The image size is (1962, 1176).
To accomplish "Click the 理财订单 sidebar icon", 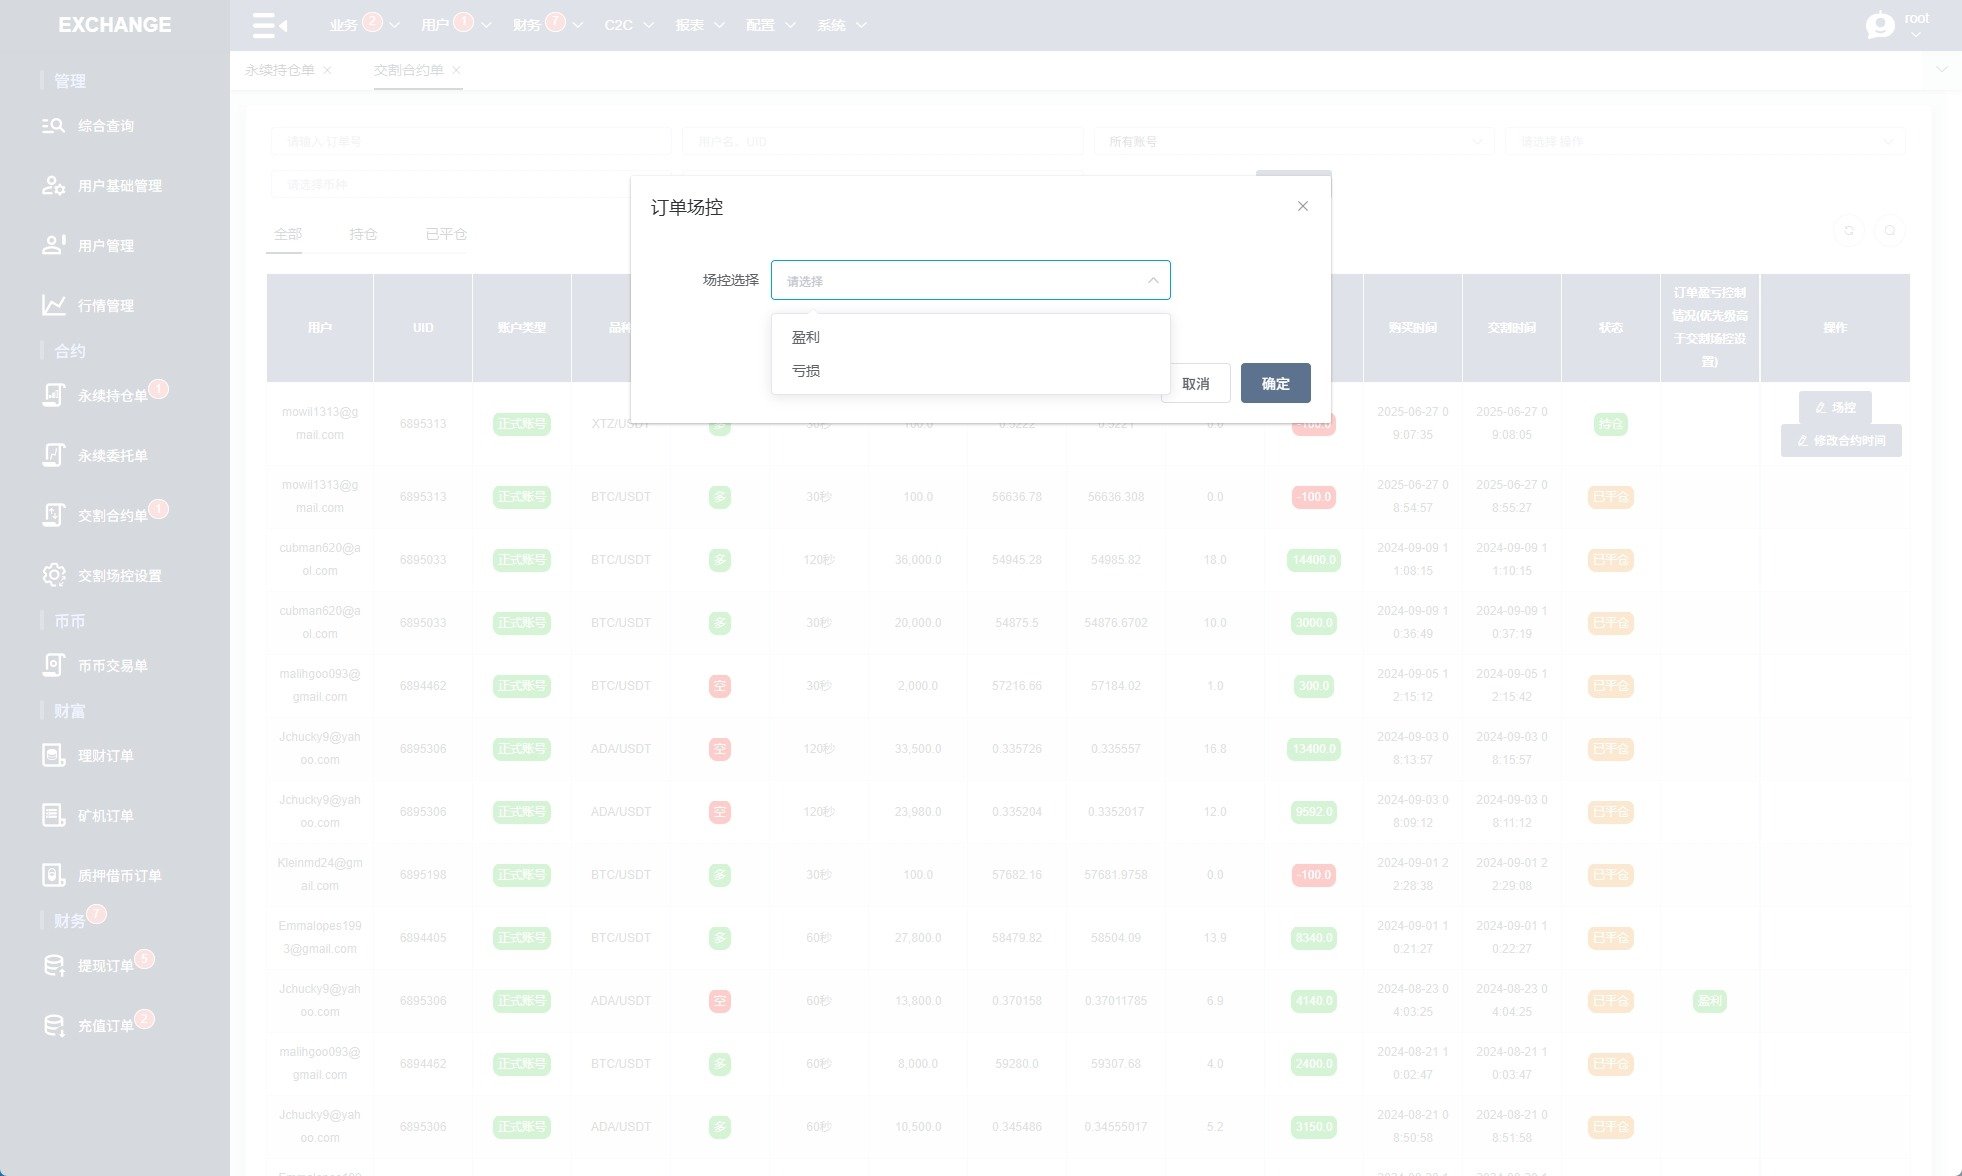I will (x=53, y=756).
